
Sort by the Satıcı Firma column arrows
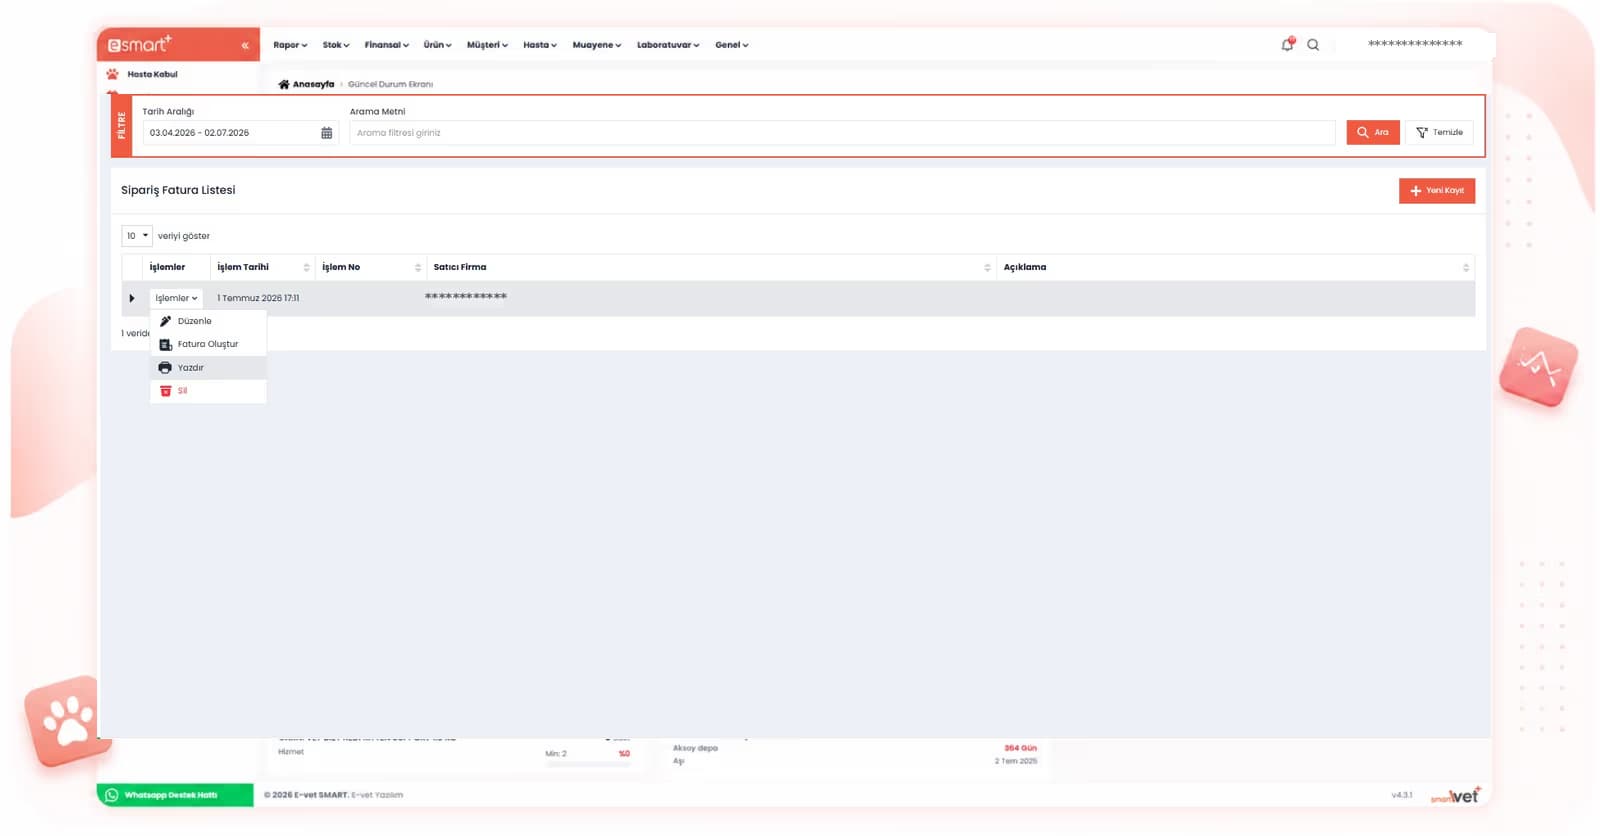987,267
